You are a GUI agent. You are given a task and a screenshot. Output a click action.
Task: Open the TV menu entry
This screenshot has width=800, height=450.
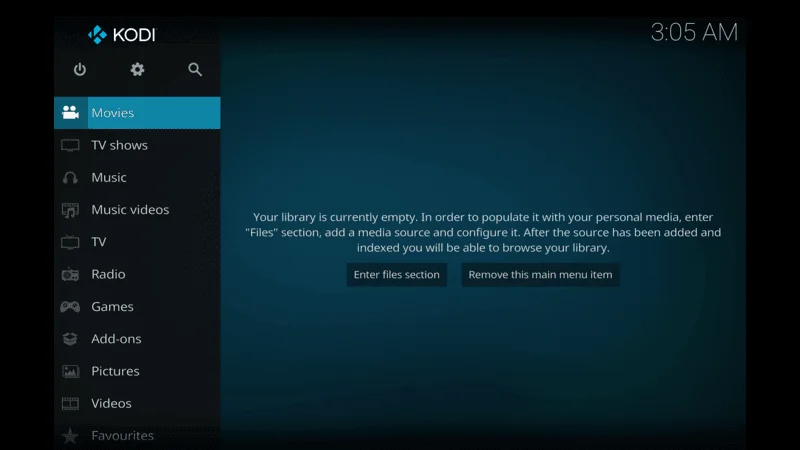pos(99,242)
